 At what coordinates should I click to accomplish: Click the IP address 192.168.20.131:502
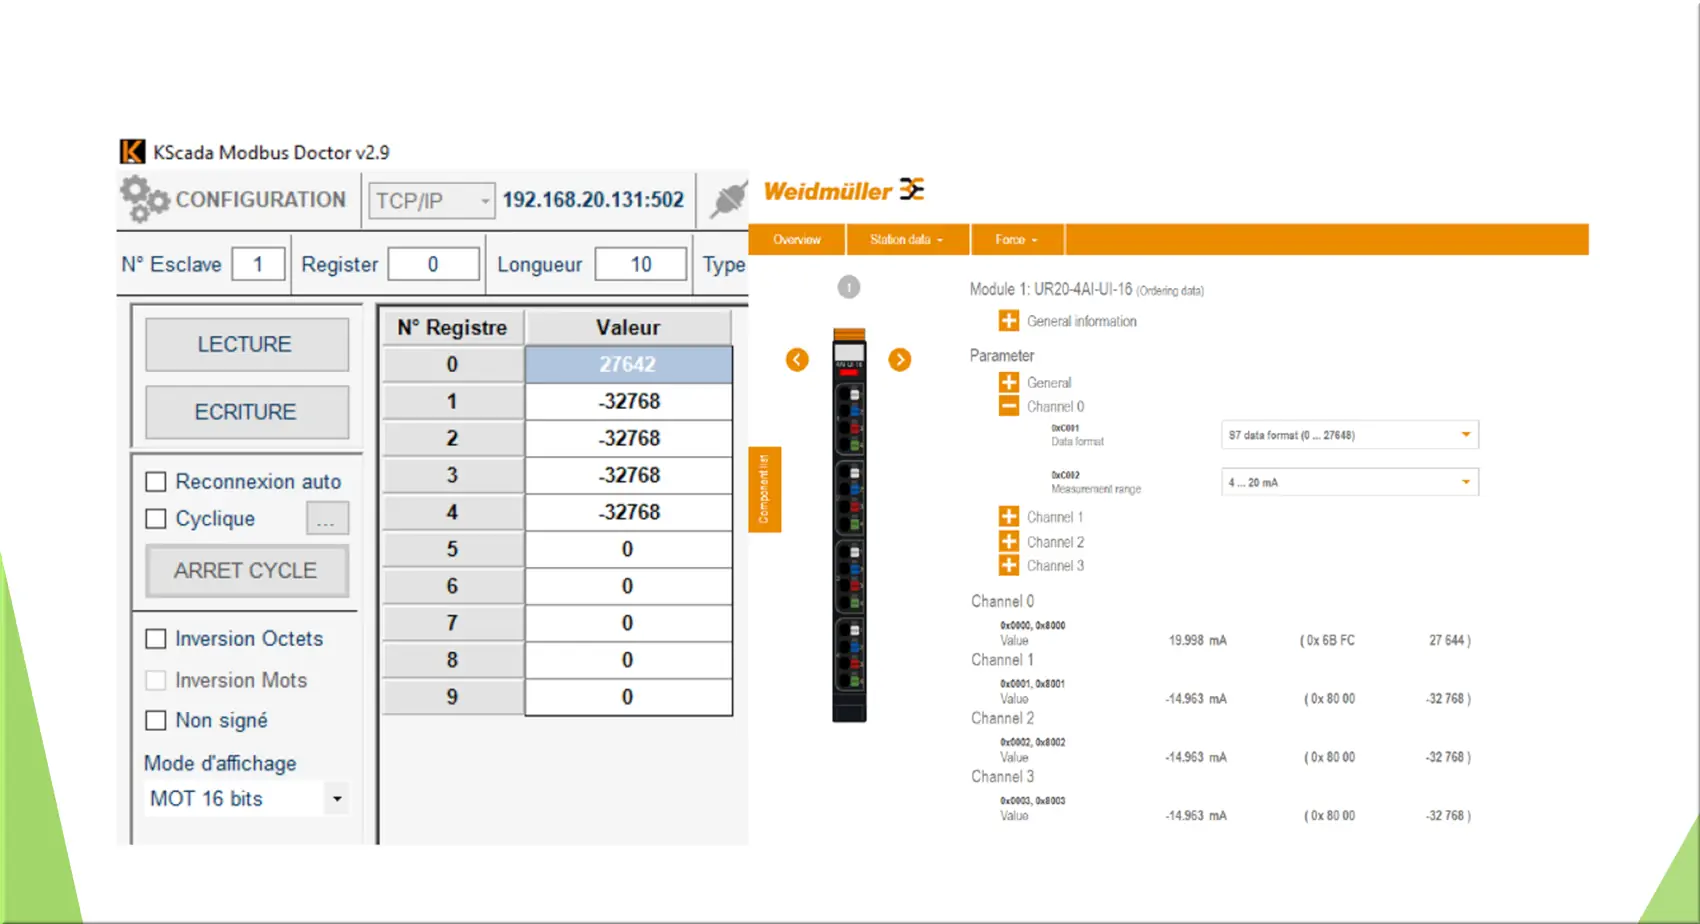593,199
